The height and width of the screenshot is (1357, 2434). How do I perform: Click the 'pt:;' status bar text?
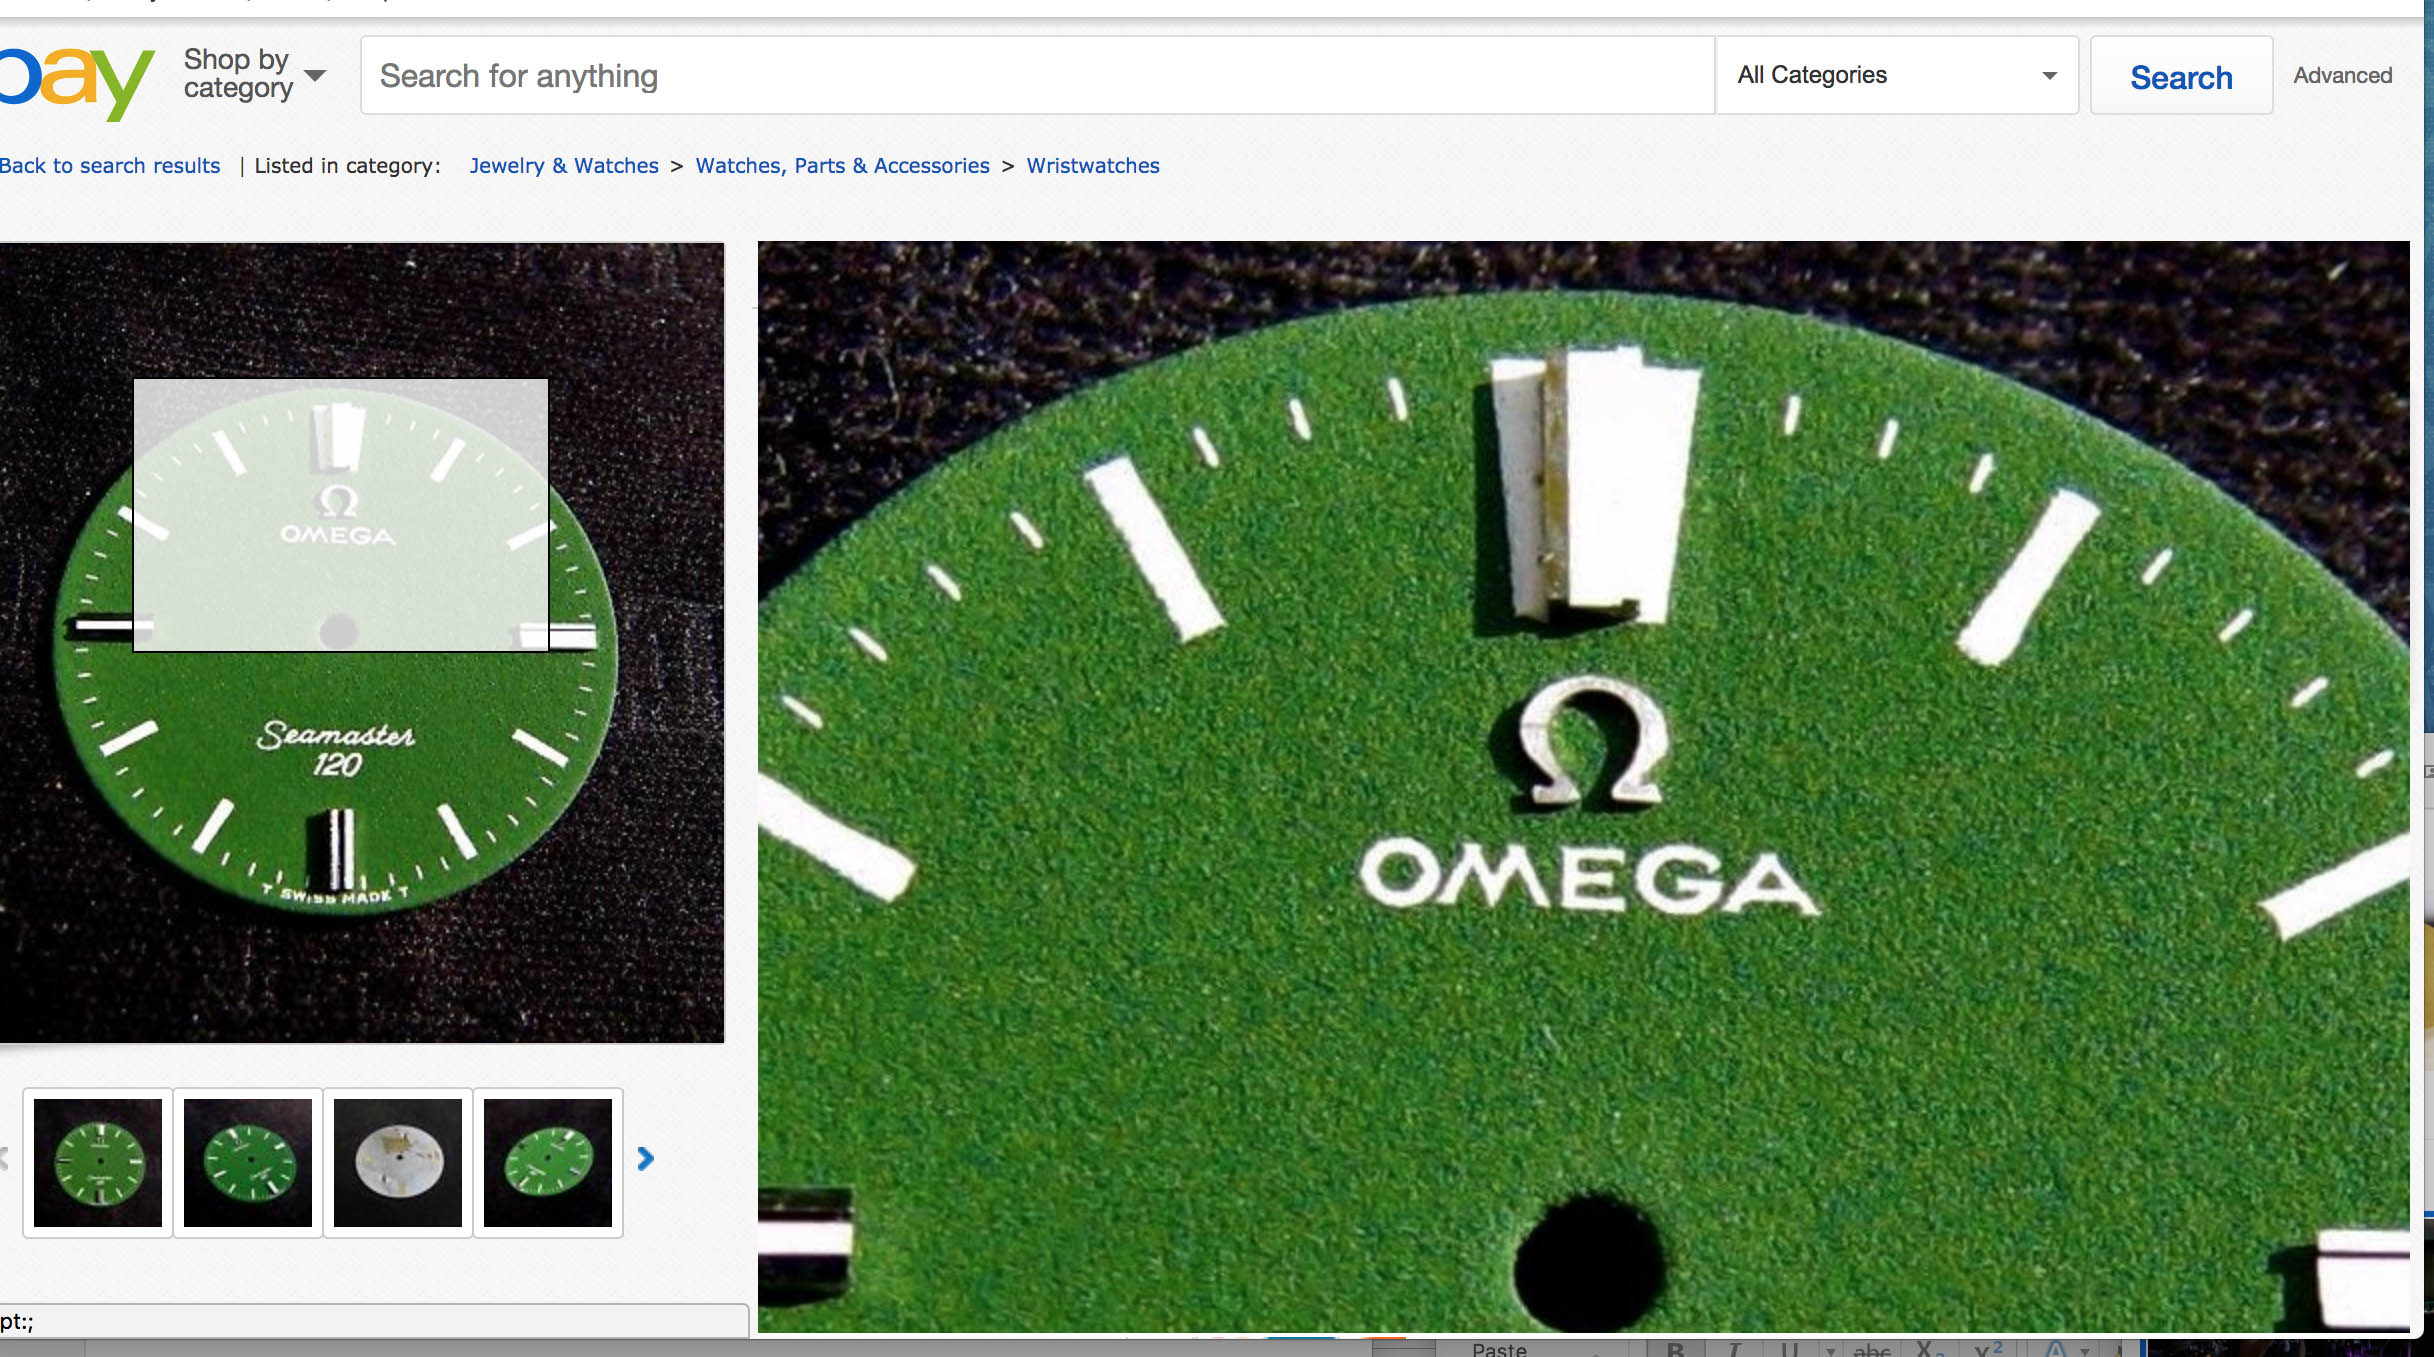click(17, 1321)
